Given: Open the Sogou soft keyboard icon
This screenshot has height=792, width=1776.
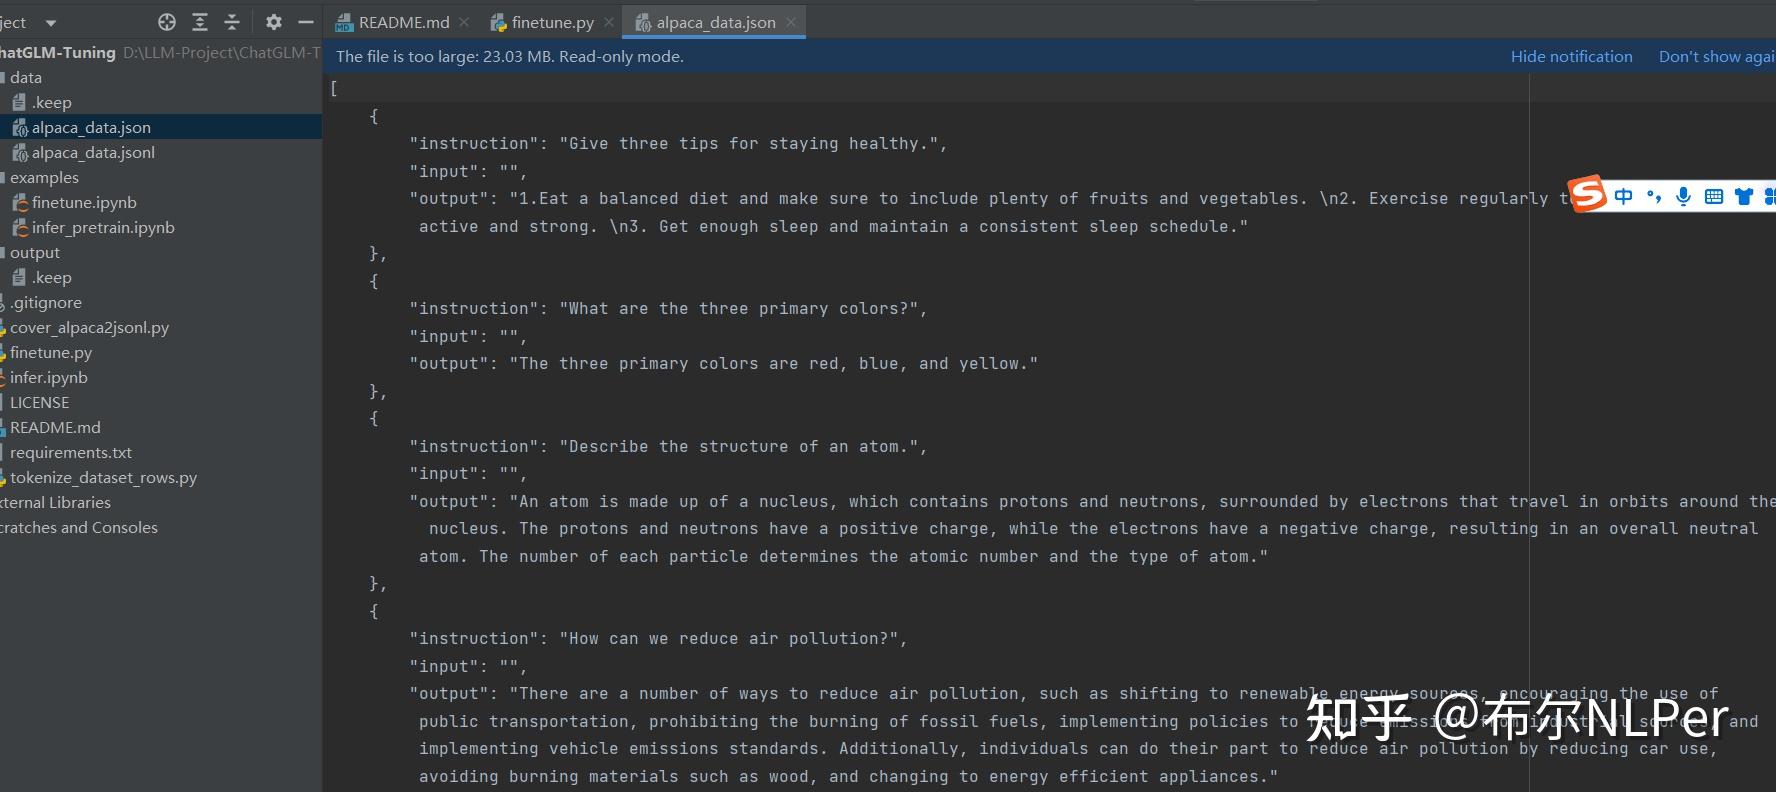Looking at the screenshot, I should (x=1713, y=196).
